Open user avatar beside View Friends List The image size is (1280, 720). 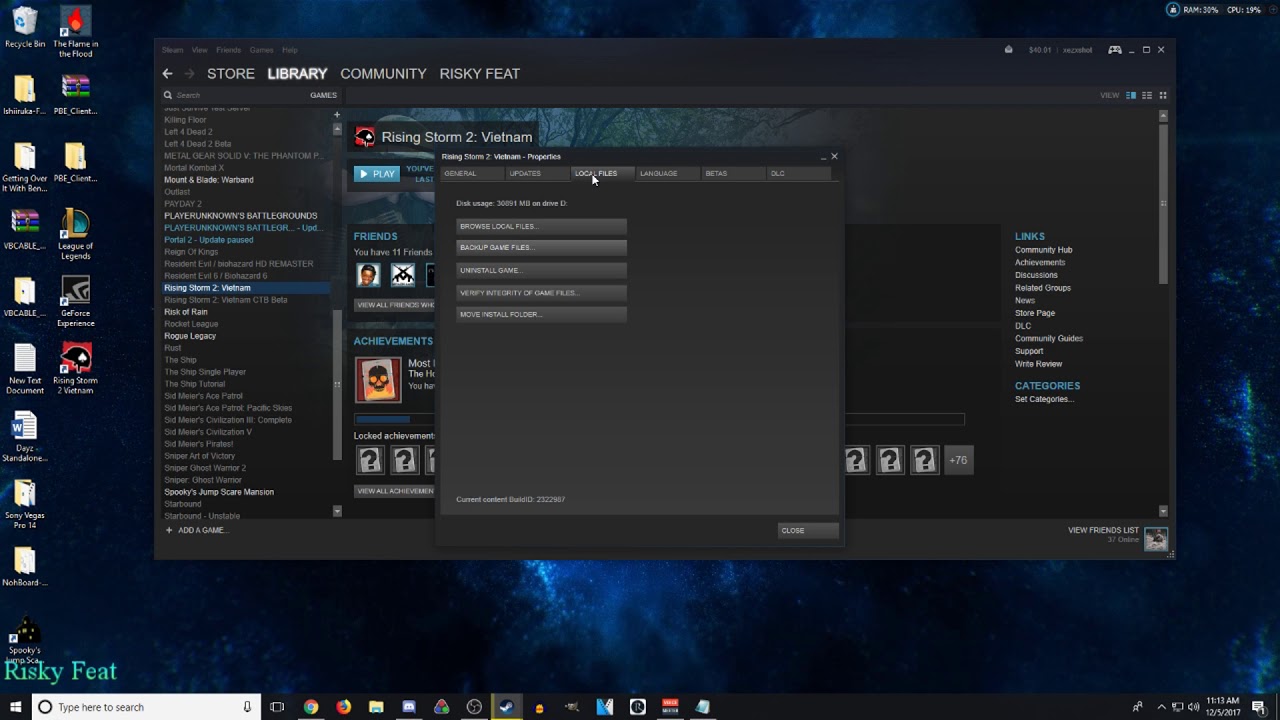click(x=1156, y=537)
